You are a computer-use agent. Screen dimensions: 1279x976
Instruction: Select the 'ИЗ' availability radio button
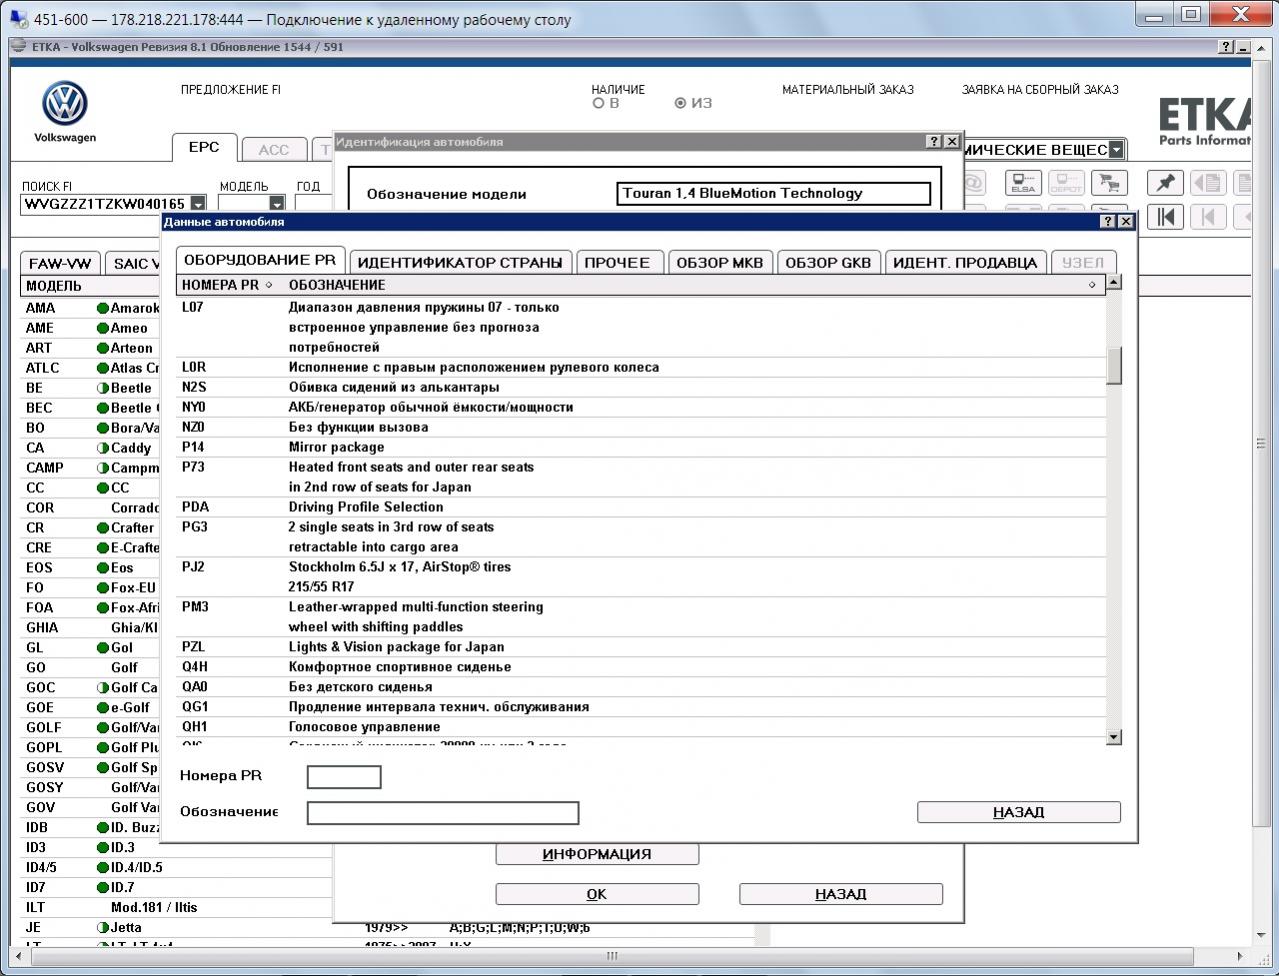[681, 103]
